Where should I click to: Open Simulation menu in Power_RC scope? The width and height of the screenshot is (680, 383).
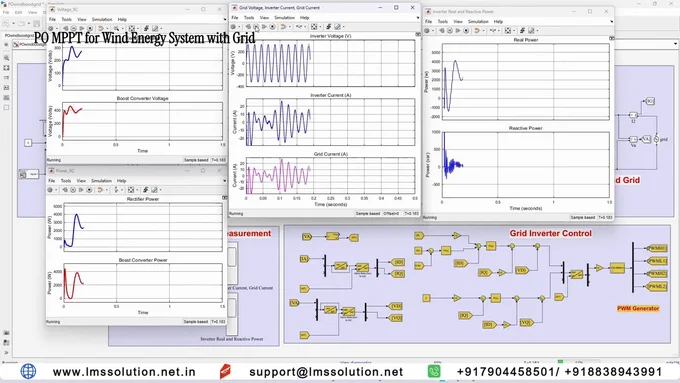pos(101,180)
